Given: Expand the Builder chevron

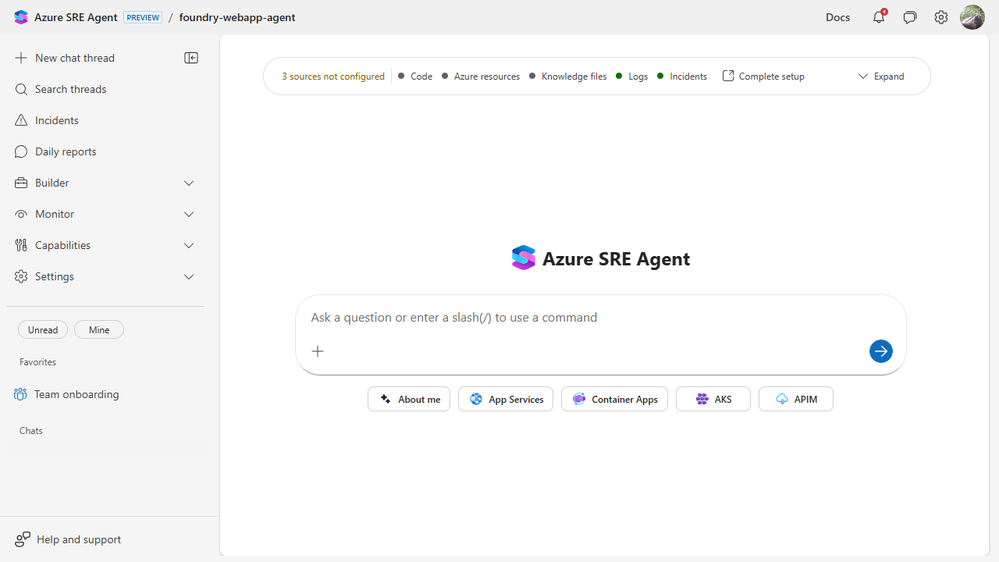Looking at the screenshot, I should click(x=189, y=183).
